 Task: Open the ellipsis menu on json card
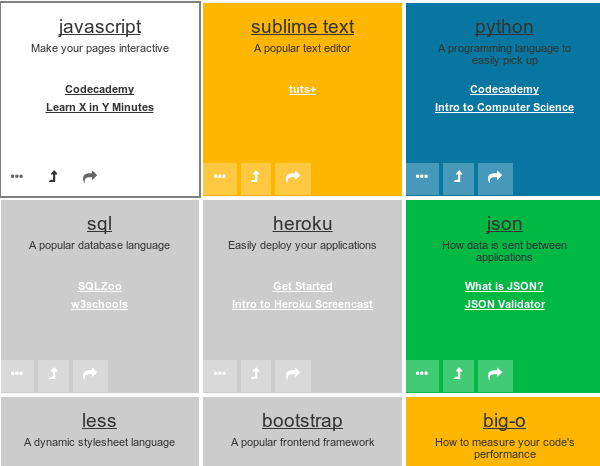pyautogui.click(x=422, y=373)
